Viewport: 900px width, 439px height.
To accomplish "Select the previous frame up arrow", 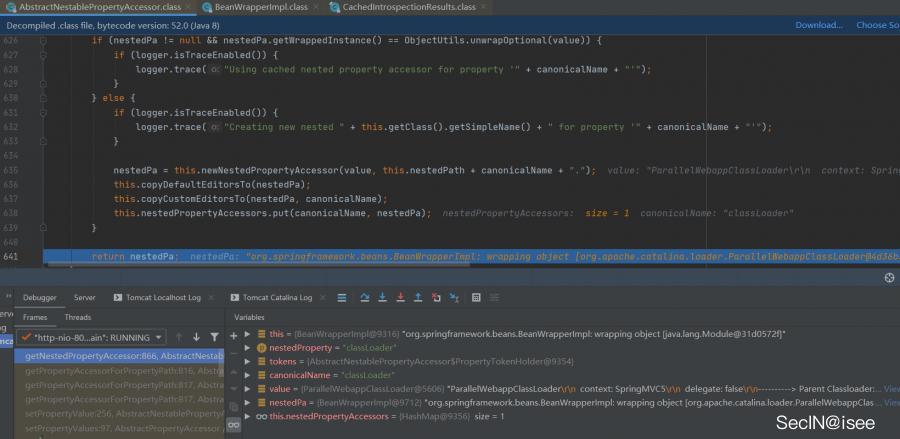I will pyautogui.click(x=179, y=337).
